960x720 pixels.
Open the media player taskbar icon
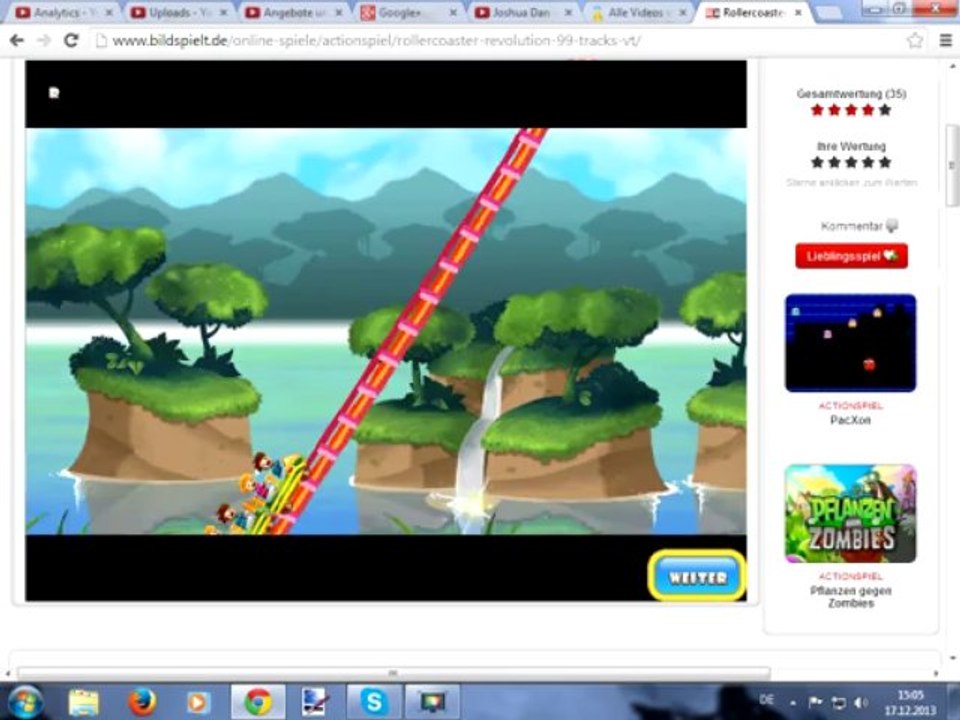point(197,702)
